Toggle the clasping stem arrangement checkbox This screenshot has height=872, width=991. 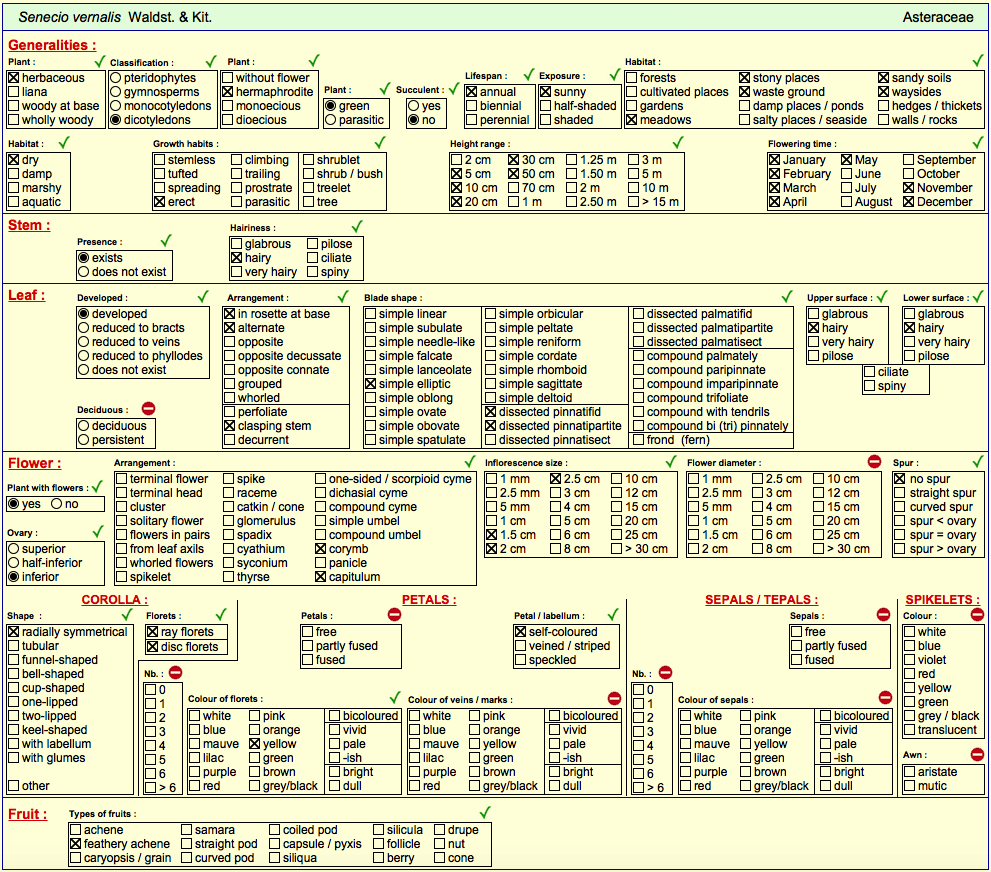(x=229, y=425)
